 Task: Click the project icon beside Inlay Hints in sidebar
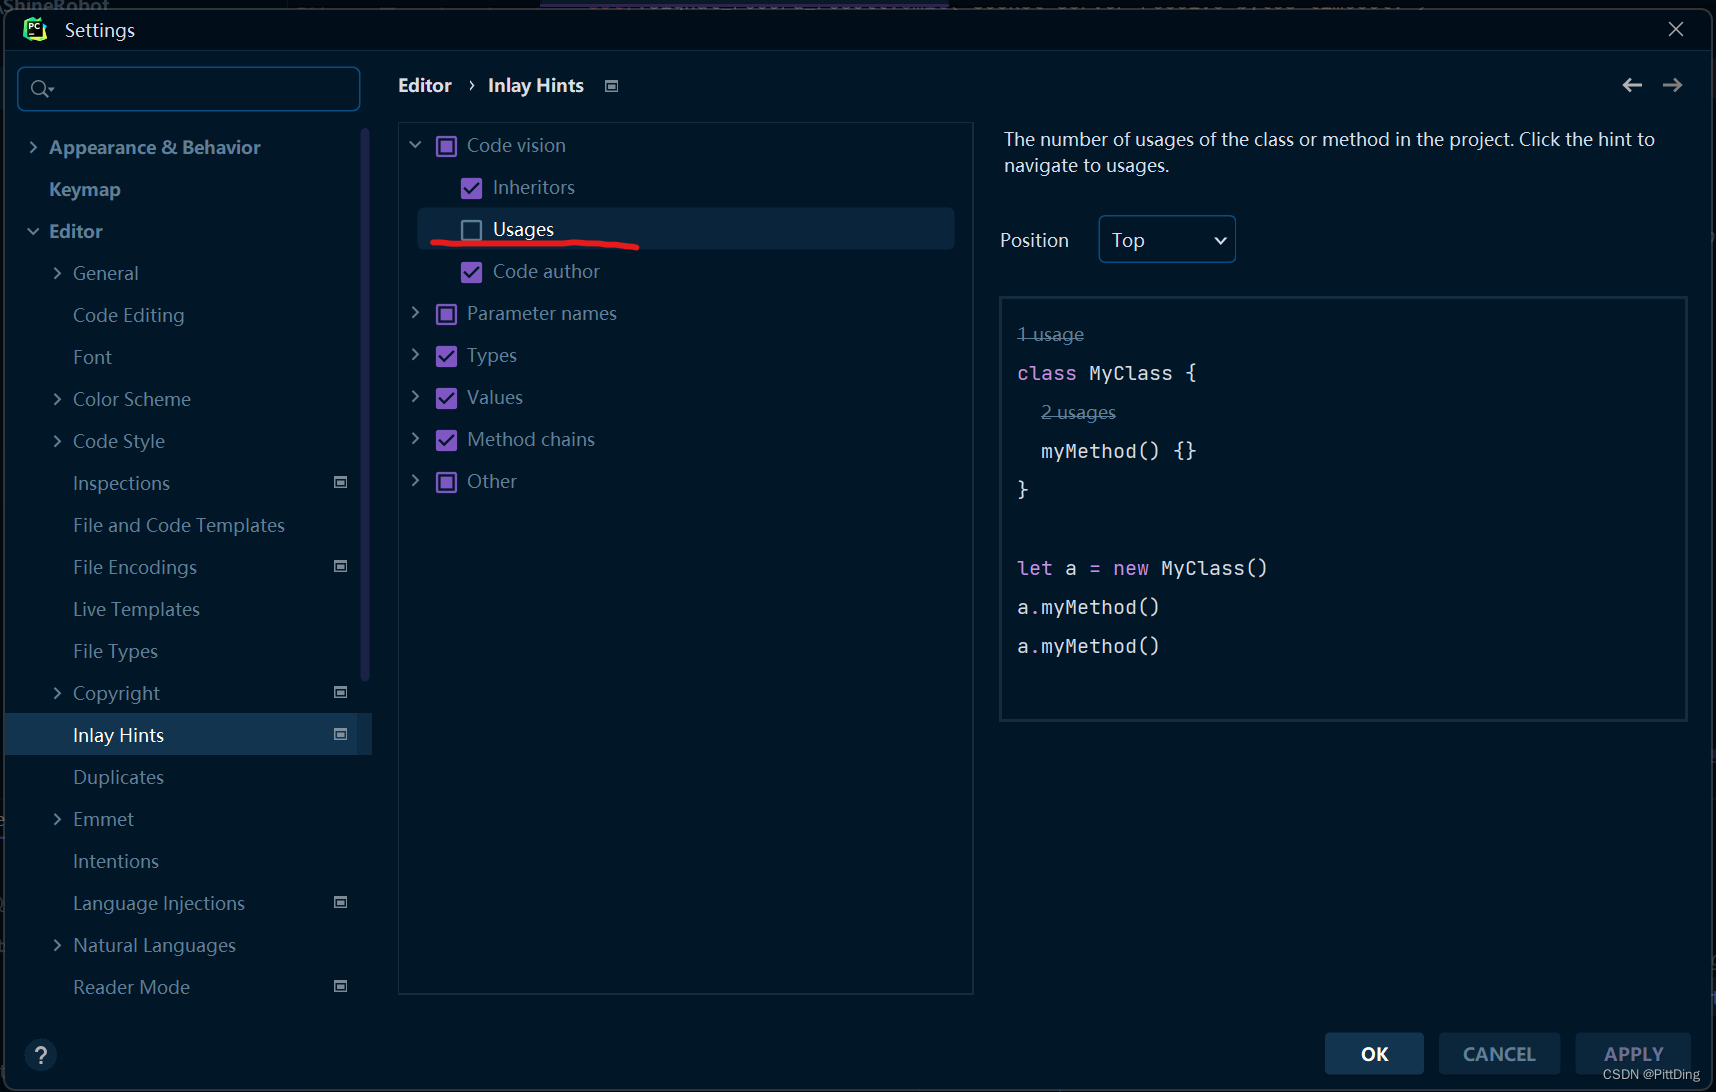[340, 734]
